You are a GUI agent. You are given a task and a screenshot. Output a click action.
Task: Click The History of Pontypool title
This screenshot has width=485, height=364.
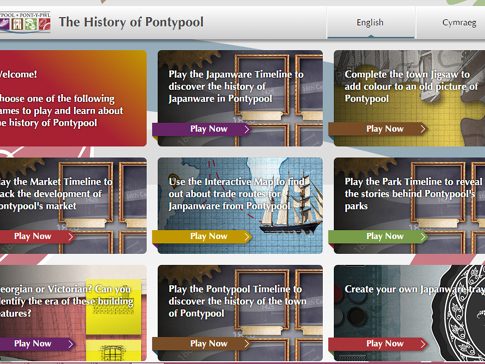tap(131, 22)
